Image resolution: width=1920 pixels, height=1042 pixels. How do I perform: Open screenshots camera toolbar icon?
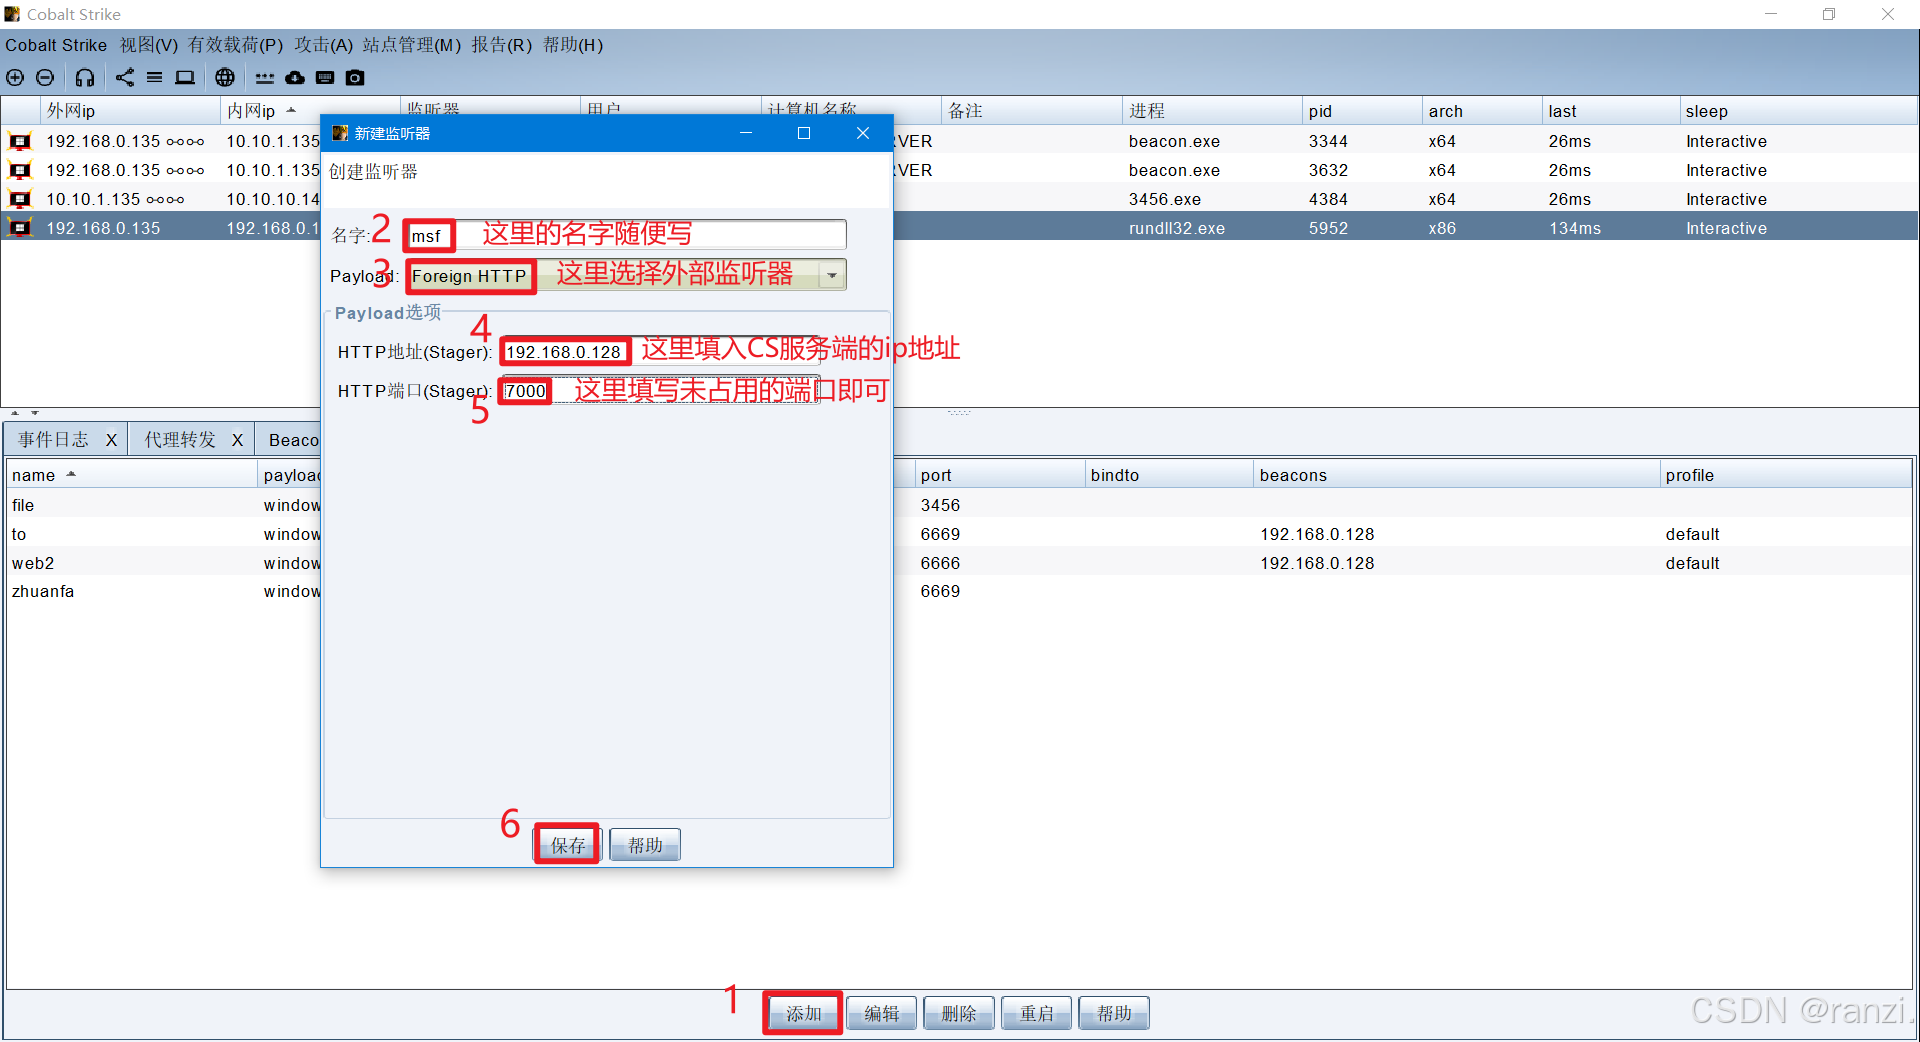tap(355, 77)
